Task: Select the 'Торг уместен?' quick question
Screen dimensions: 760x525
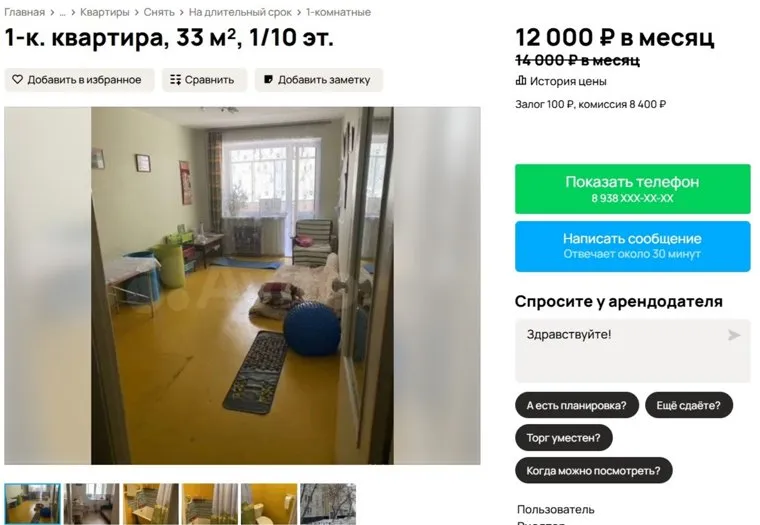Action: point(564,438)
